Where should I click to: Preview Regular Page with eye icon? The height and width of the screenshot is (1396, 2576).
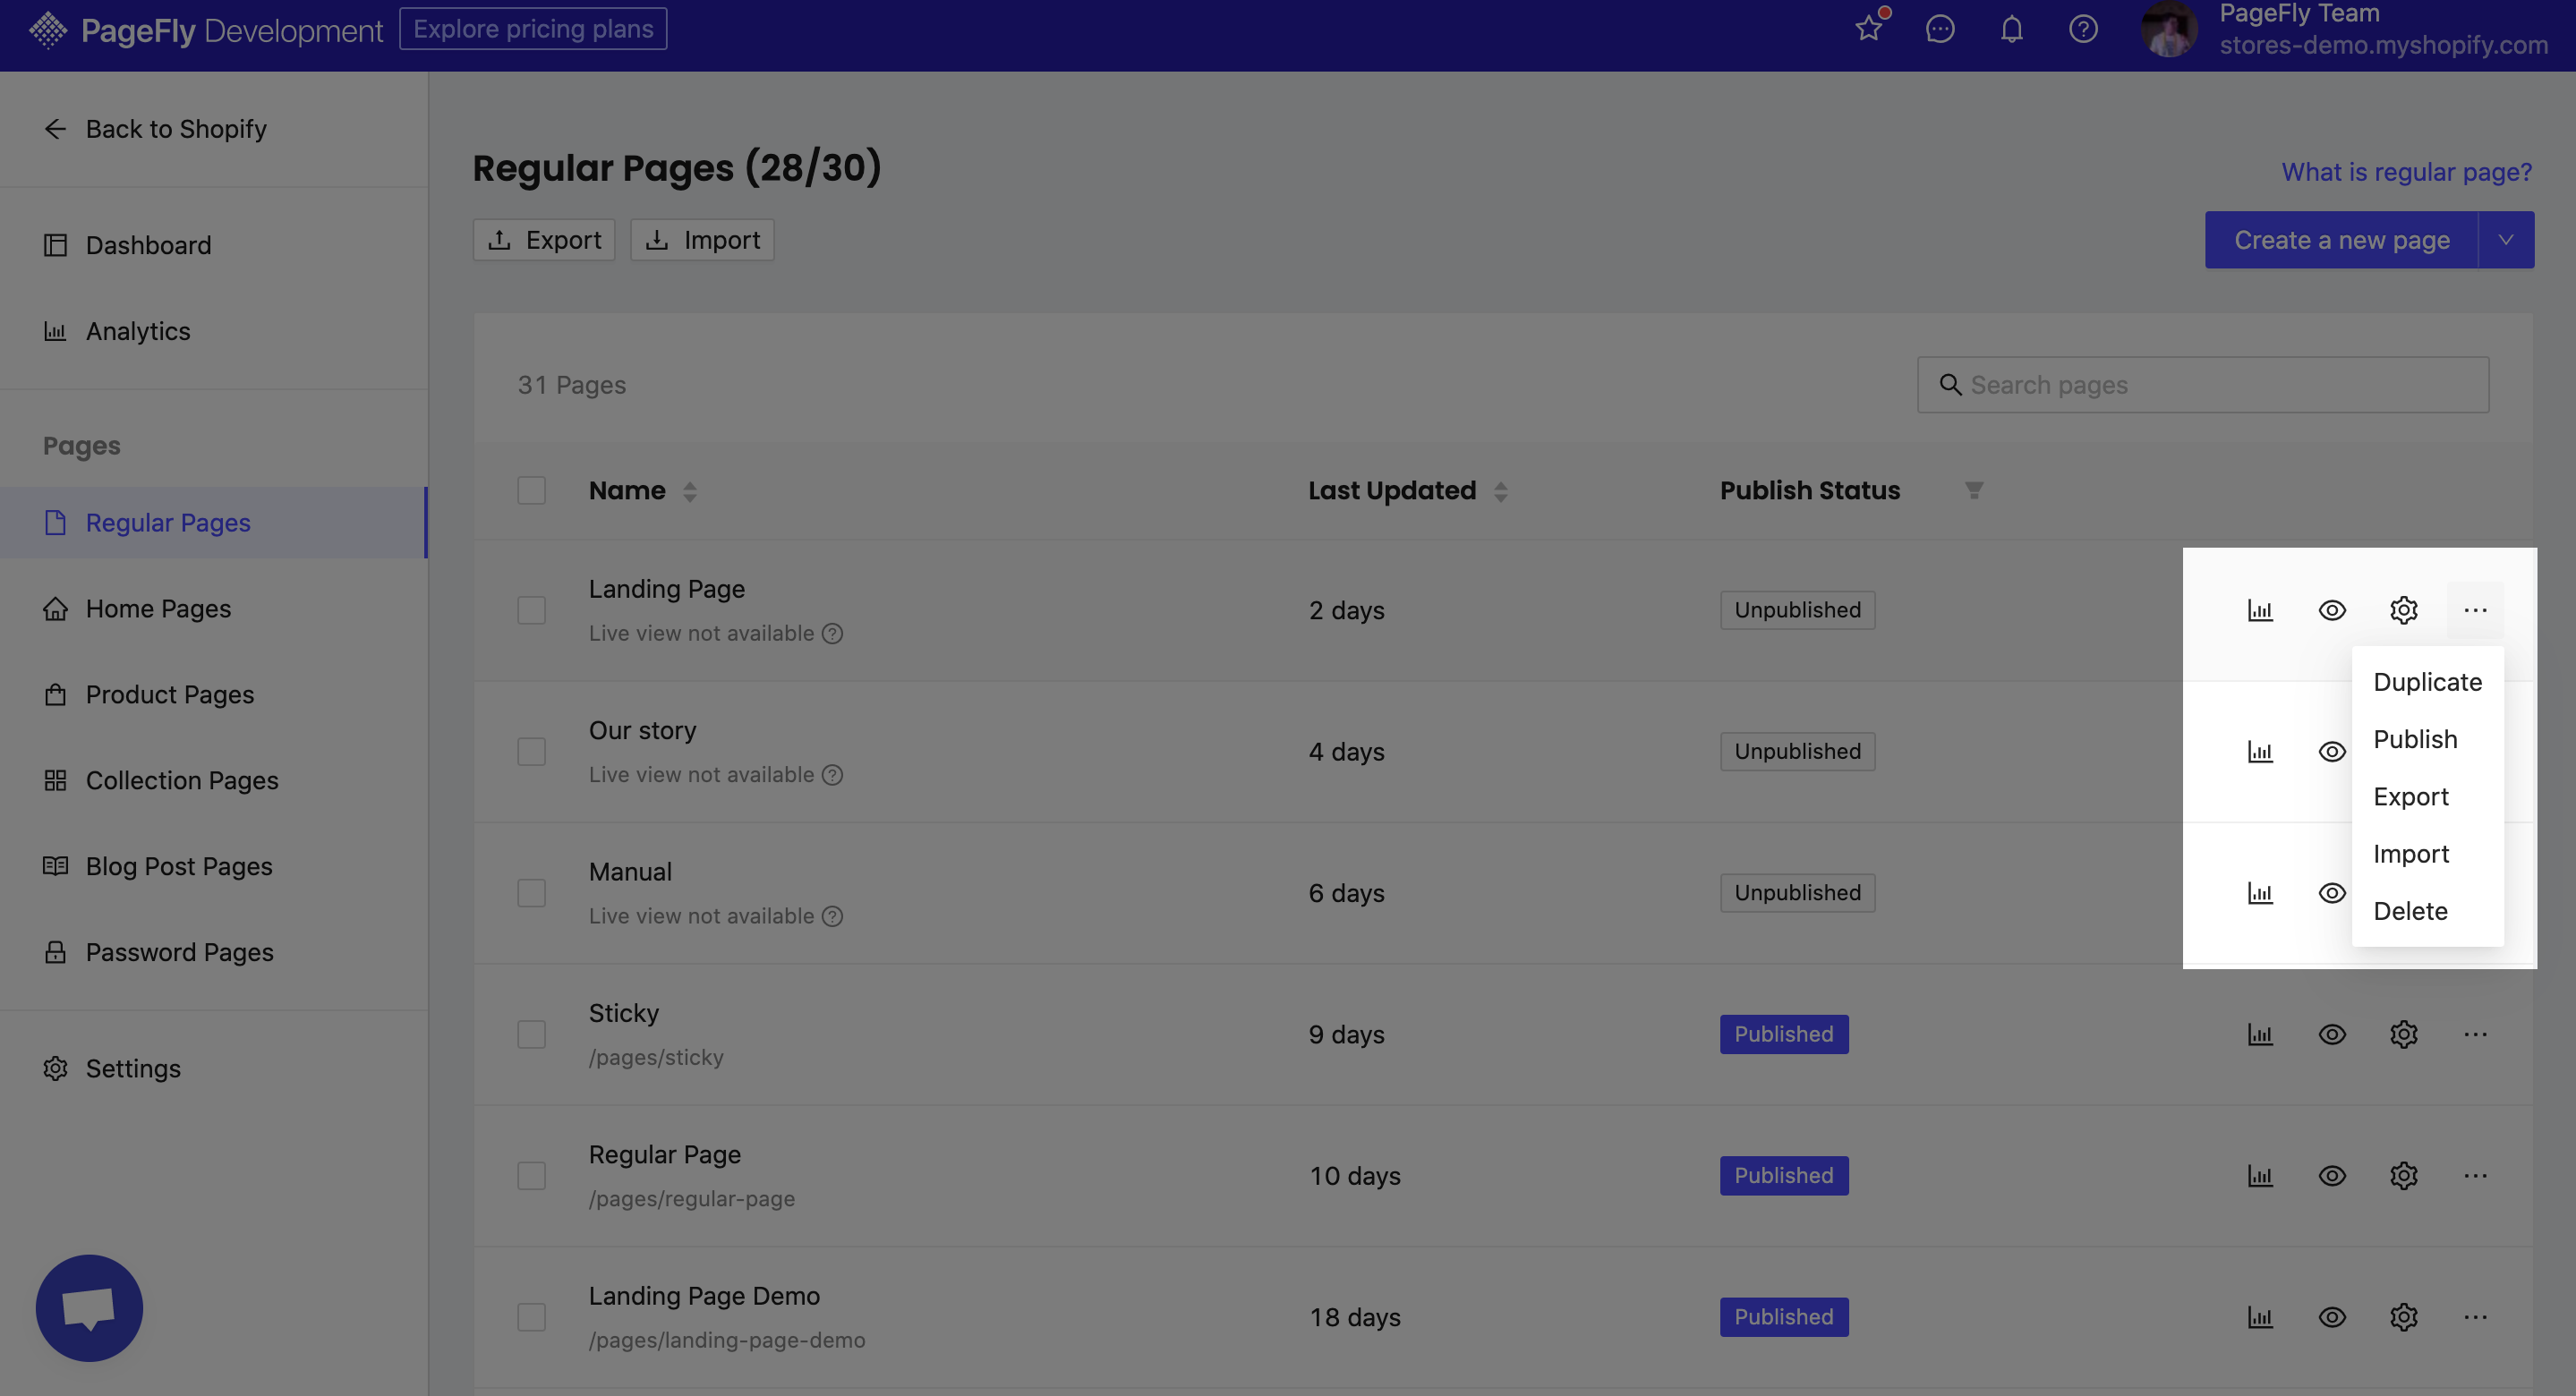click(x=2332, y=1176)
